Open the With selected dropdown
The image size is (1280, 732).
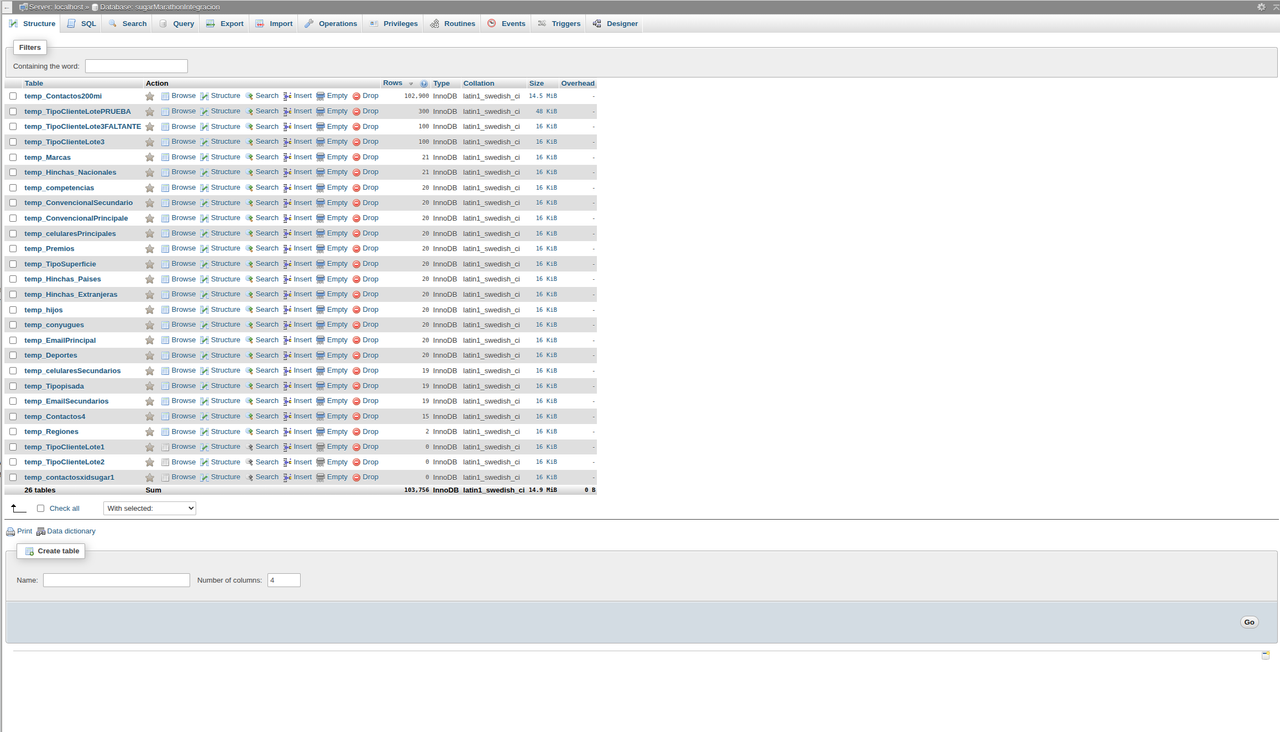tap(148, 508)
